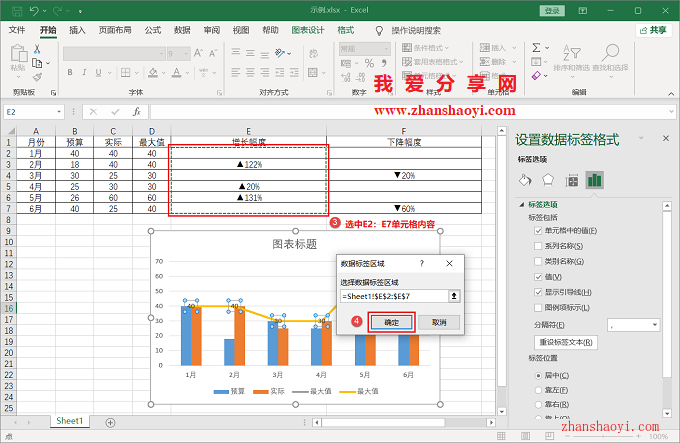680x443 pixels.
Task: Collapse the ribbon with the up chevron
Action: tap(671, 94)
